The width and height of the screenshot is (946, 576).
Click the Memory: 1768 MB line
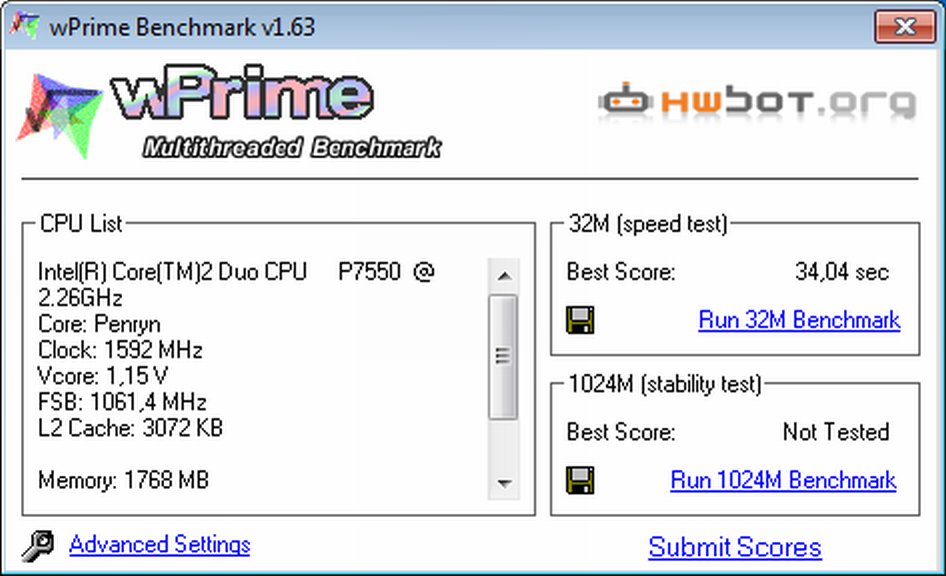(x=123, y=480)
